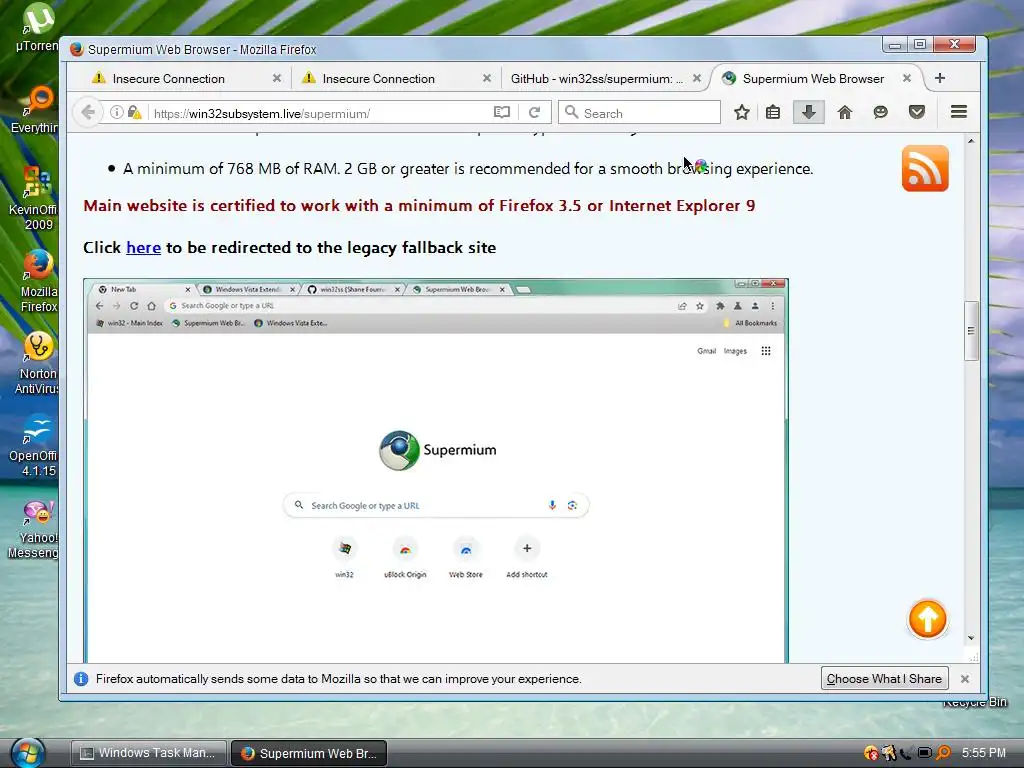The width and height of the screenshot is (1024, 768).
Task: Show bookmarks list icon
Action: 773,112
